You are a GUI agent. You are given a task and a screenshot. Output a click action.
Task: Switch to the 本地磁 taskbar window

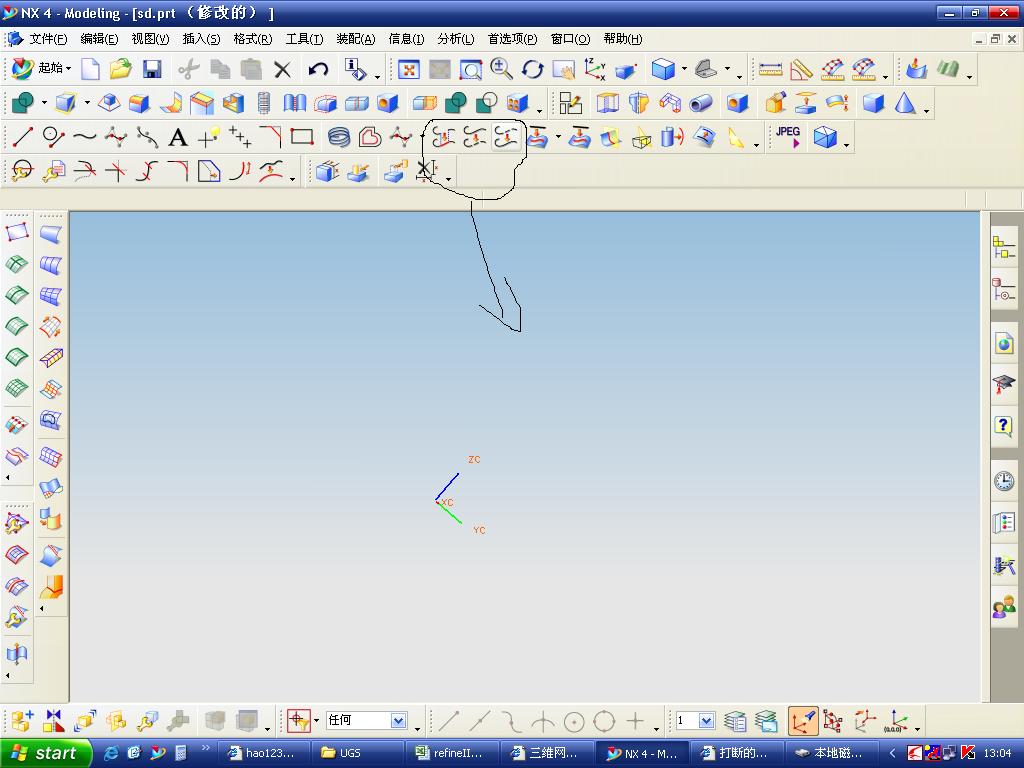pyautogui.click(x=831, y=753)
